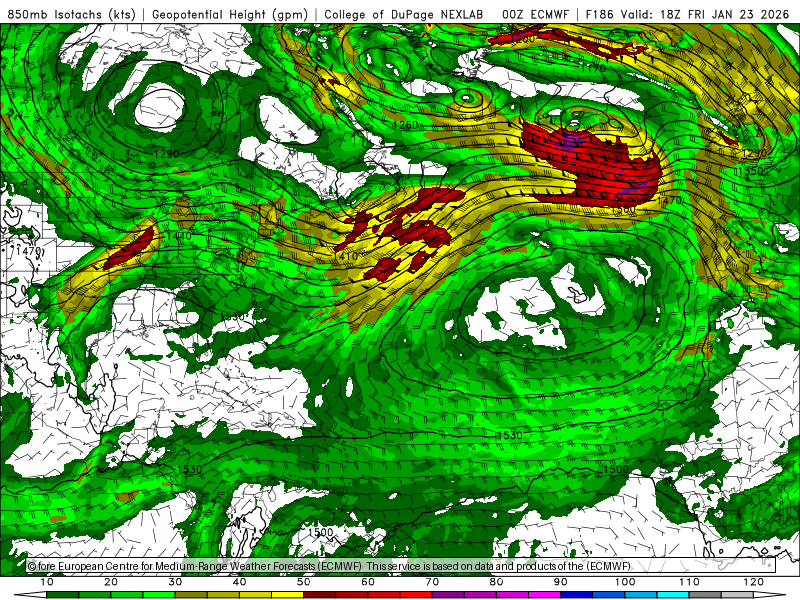Screen dimensions: 800x600
Task: Click the cyan swatch left of 110
Action: pyautogui.click(x=673, y=595)
